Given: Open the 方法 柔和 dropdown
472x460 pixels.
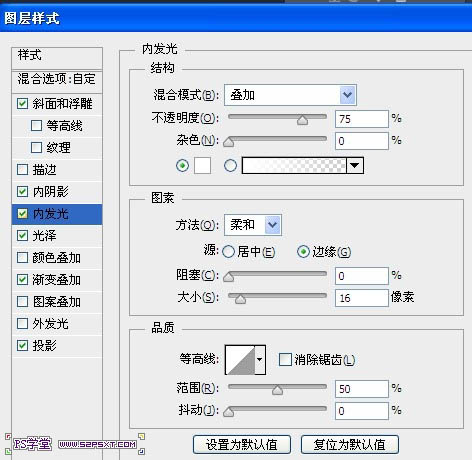Looking at the screenshot, I should pyautogui.click(x=253, y=225).
